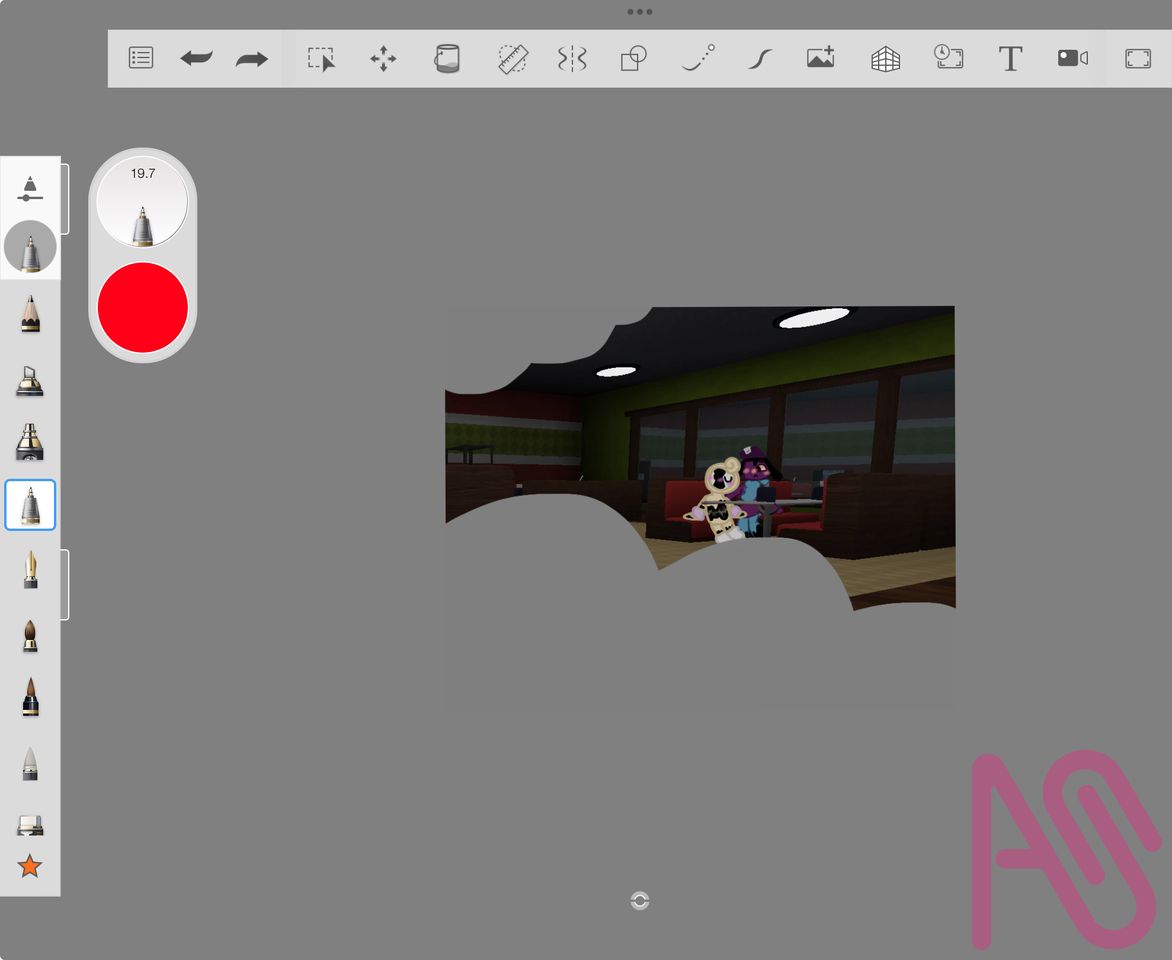
Task: Activate the Transform move tool
Action: click(383, 59)
